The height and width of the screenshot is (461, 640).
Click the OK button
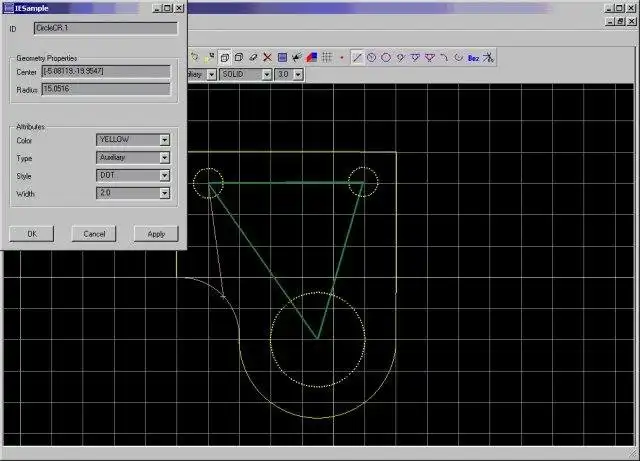(31, 234)
